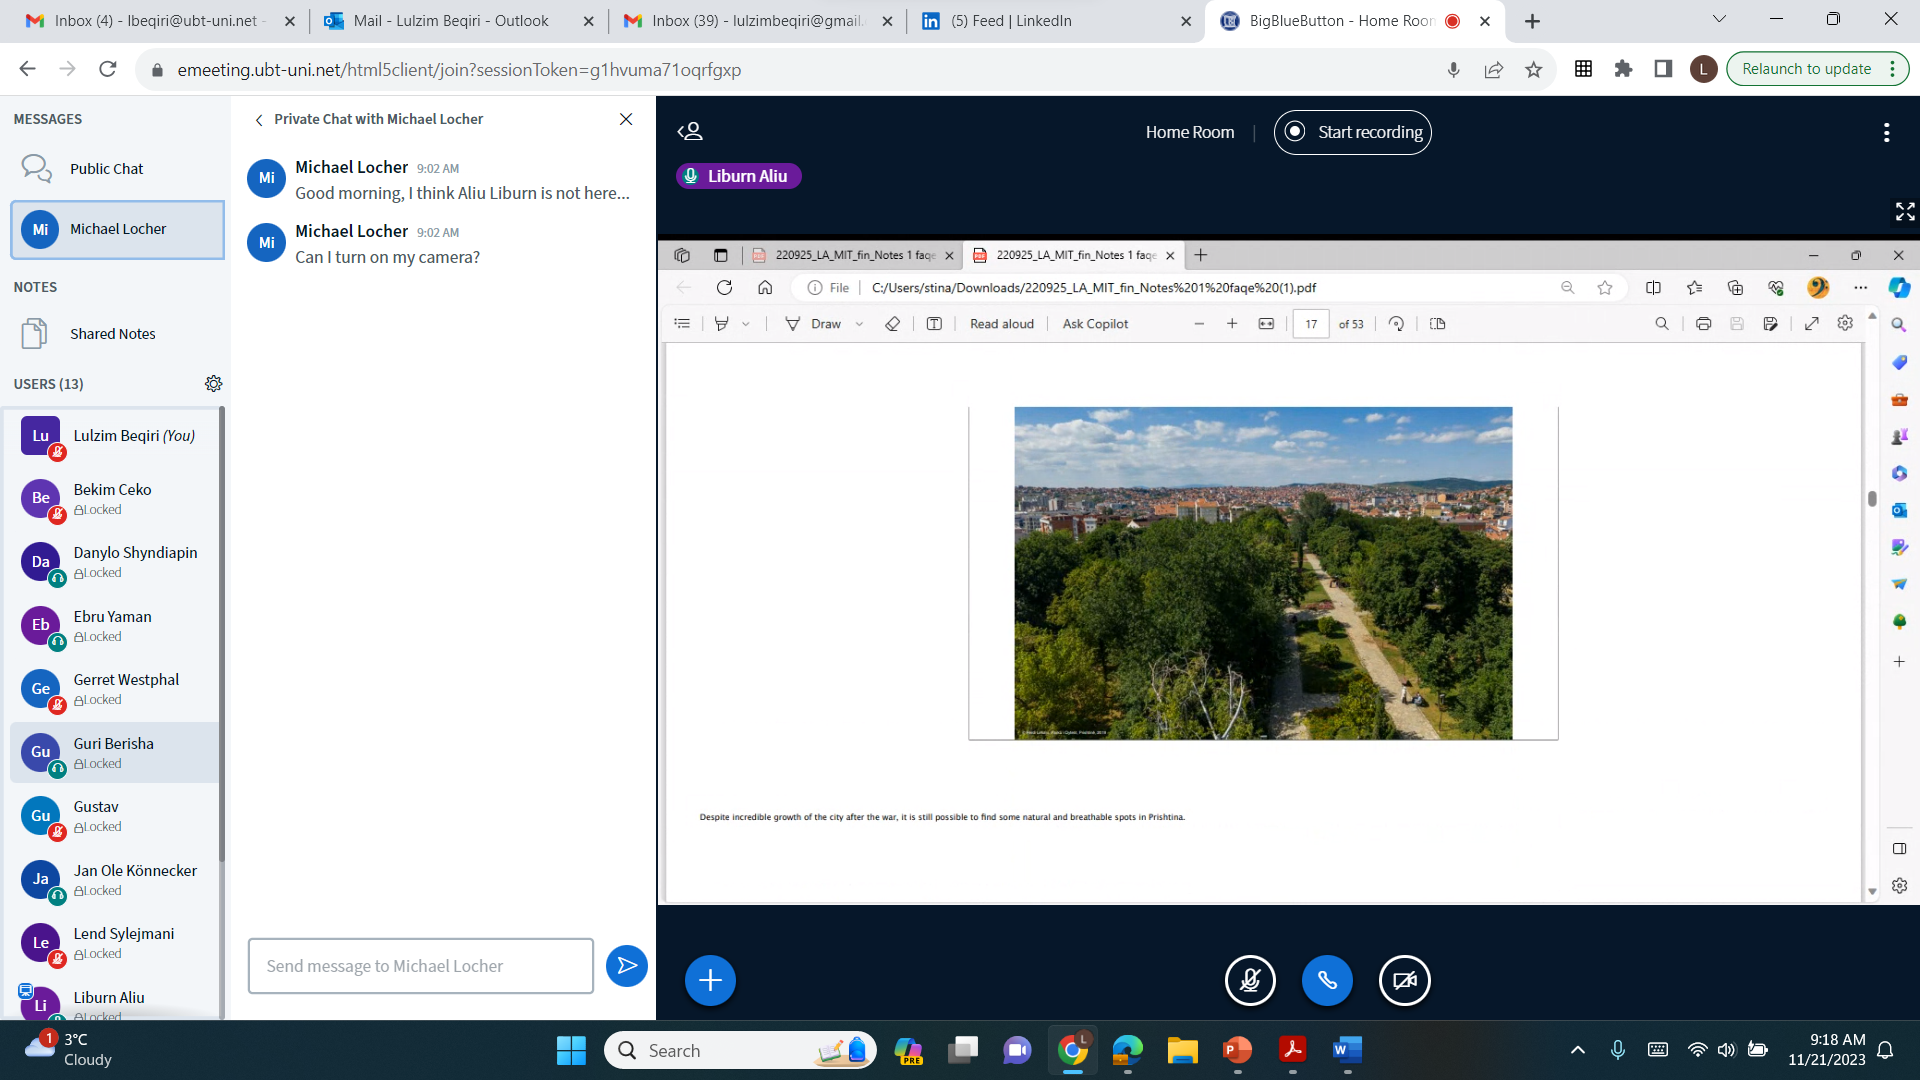Click the add participant icon

(x=690, y=132)
